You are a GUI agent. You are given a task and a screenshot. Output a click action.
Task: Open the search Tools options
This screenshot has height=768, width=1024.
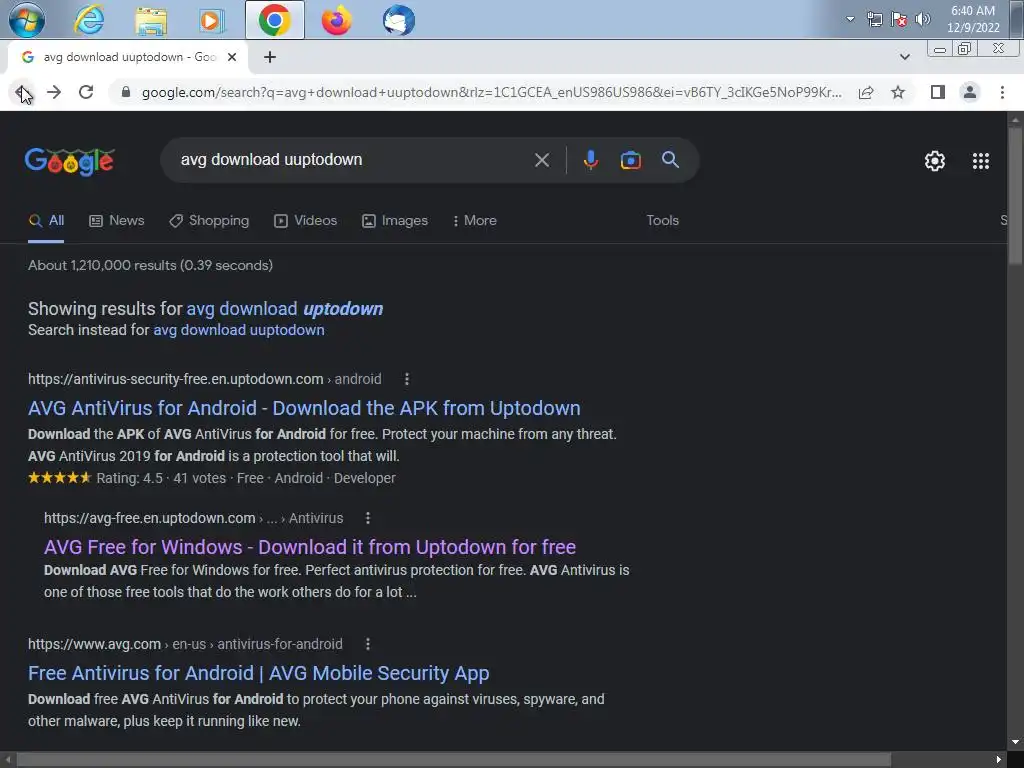coord(662,221)
